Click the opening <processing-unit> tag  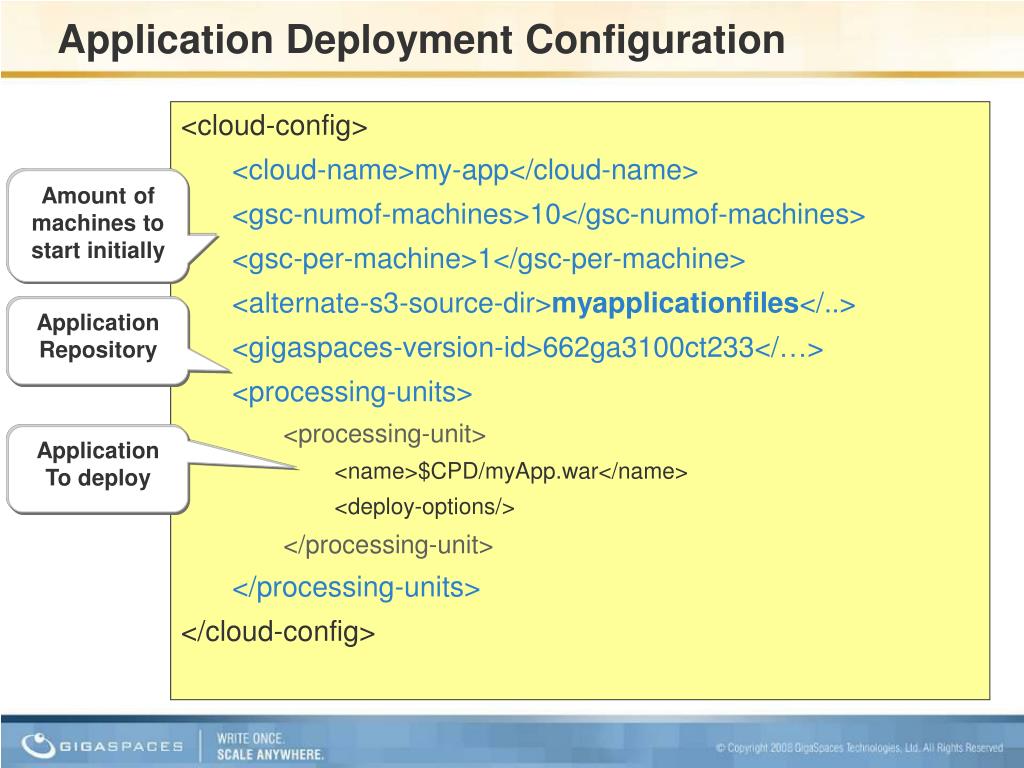385,435
